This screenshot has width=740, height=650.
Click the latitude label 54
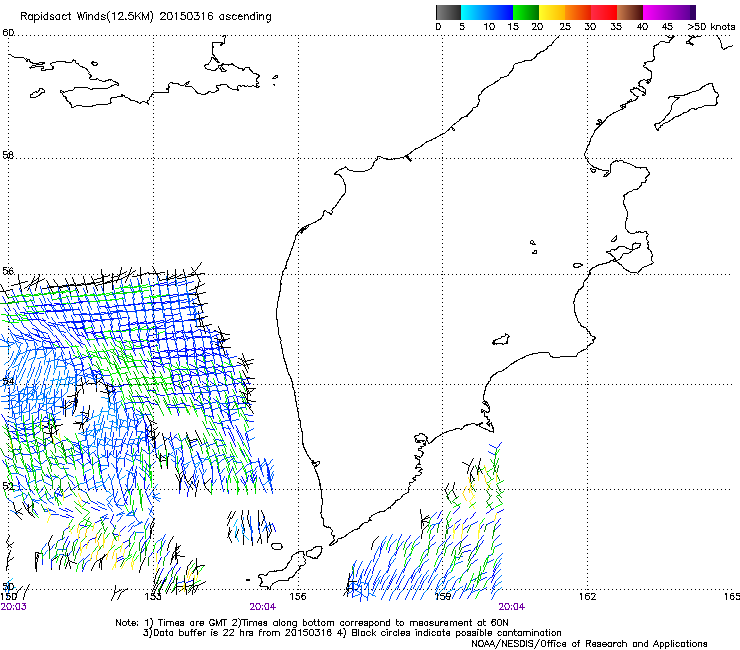click(x=8, y=381)
